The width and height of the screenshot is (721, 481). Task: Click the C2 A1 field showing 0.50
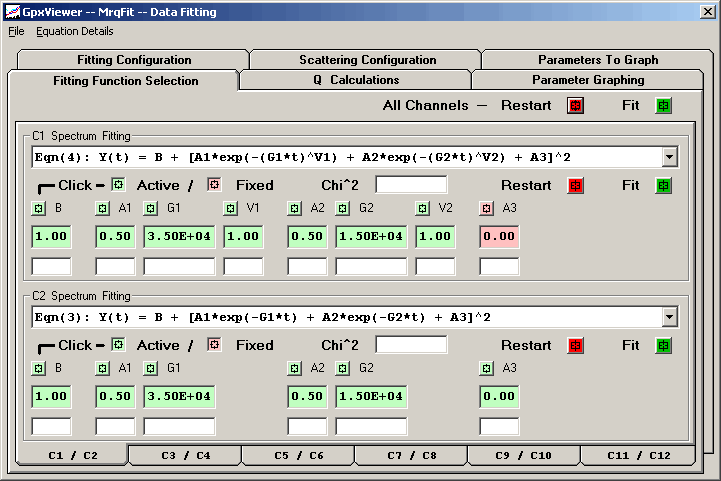click(x=115, y=396)
